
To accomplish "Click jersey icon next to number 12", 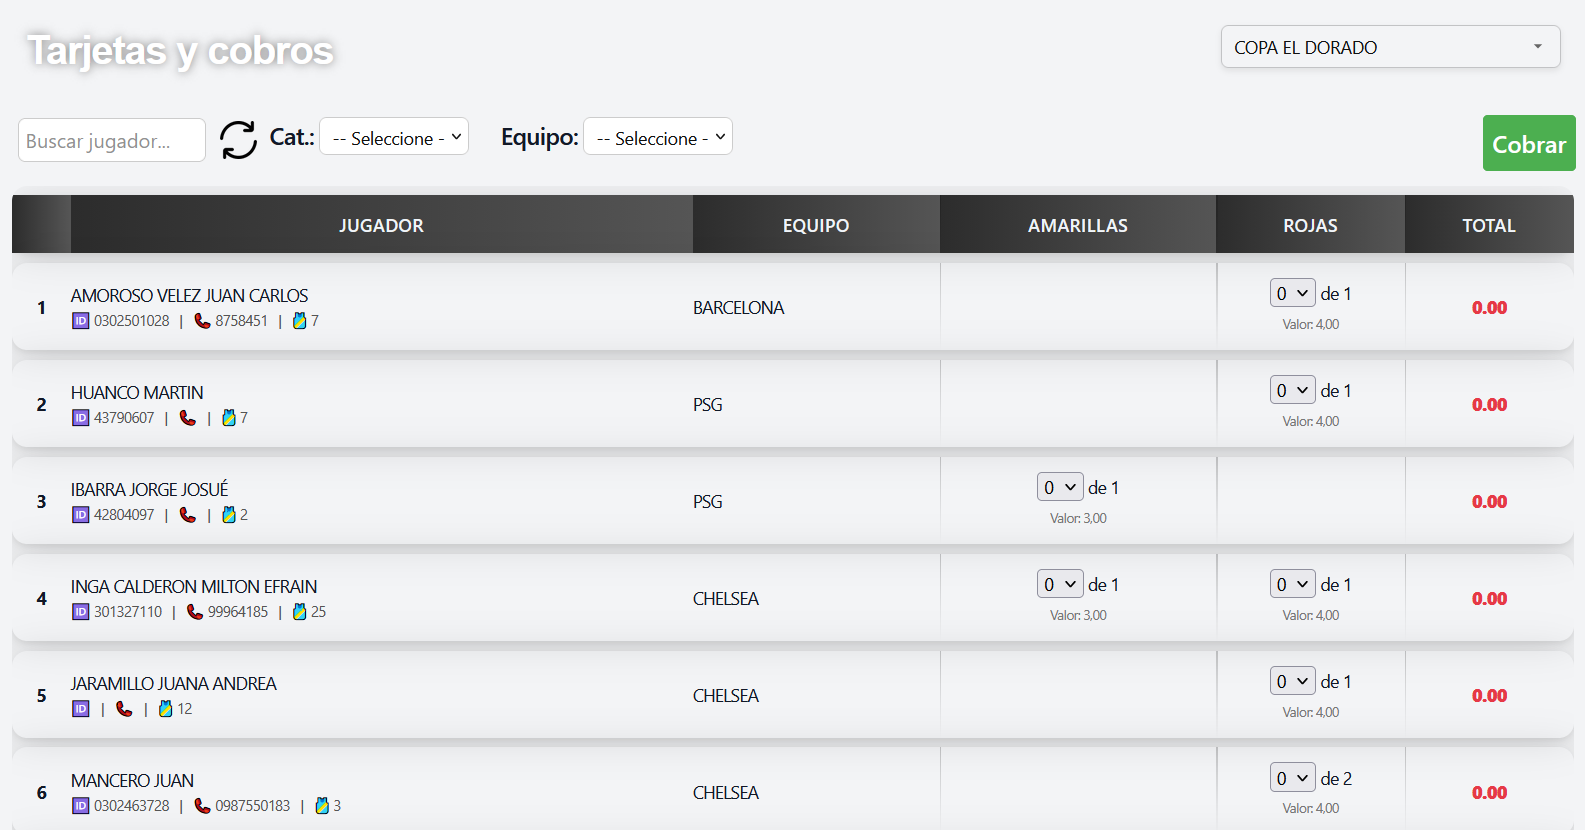I will 166,709.
